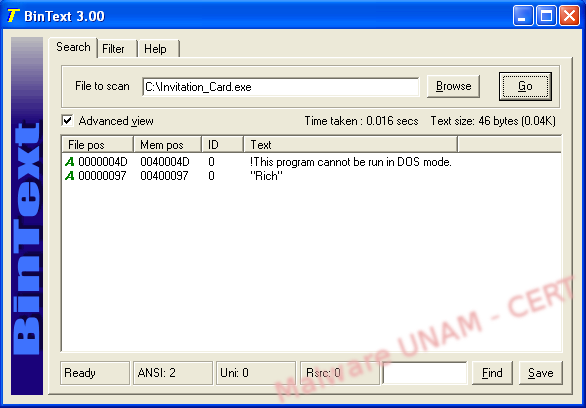Image resolution: width=586 pixels, height=408 pixels.
Task: Select the Search tab
Action: pyautogui.click(x=73, y=47)
